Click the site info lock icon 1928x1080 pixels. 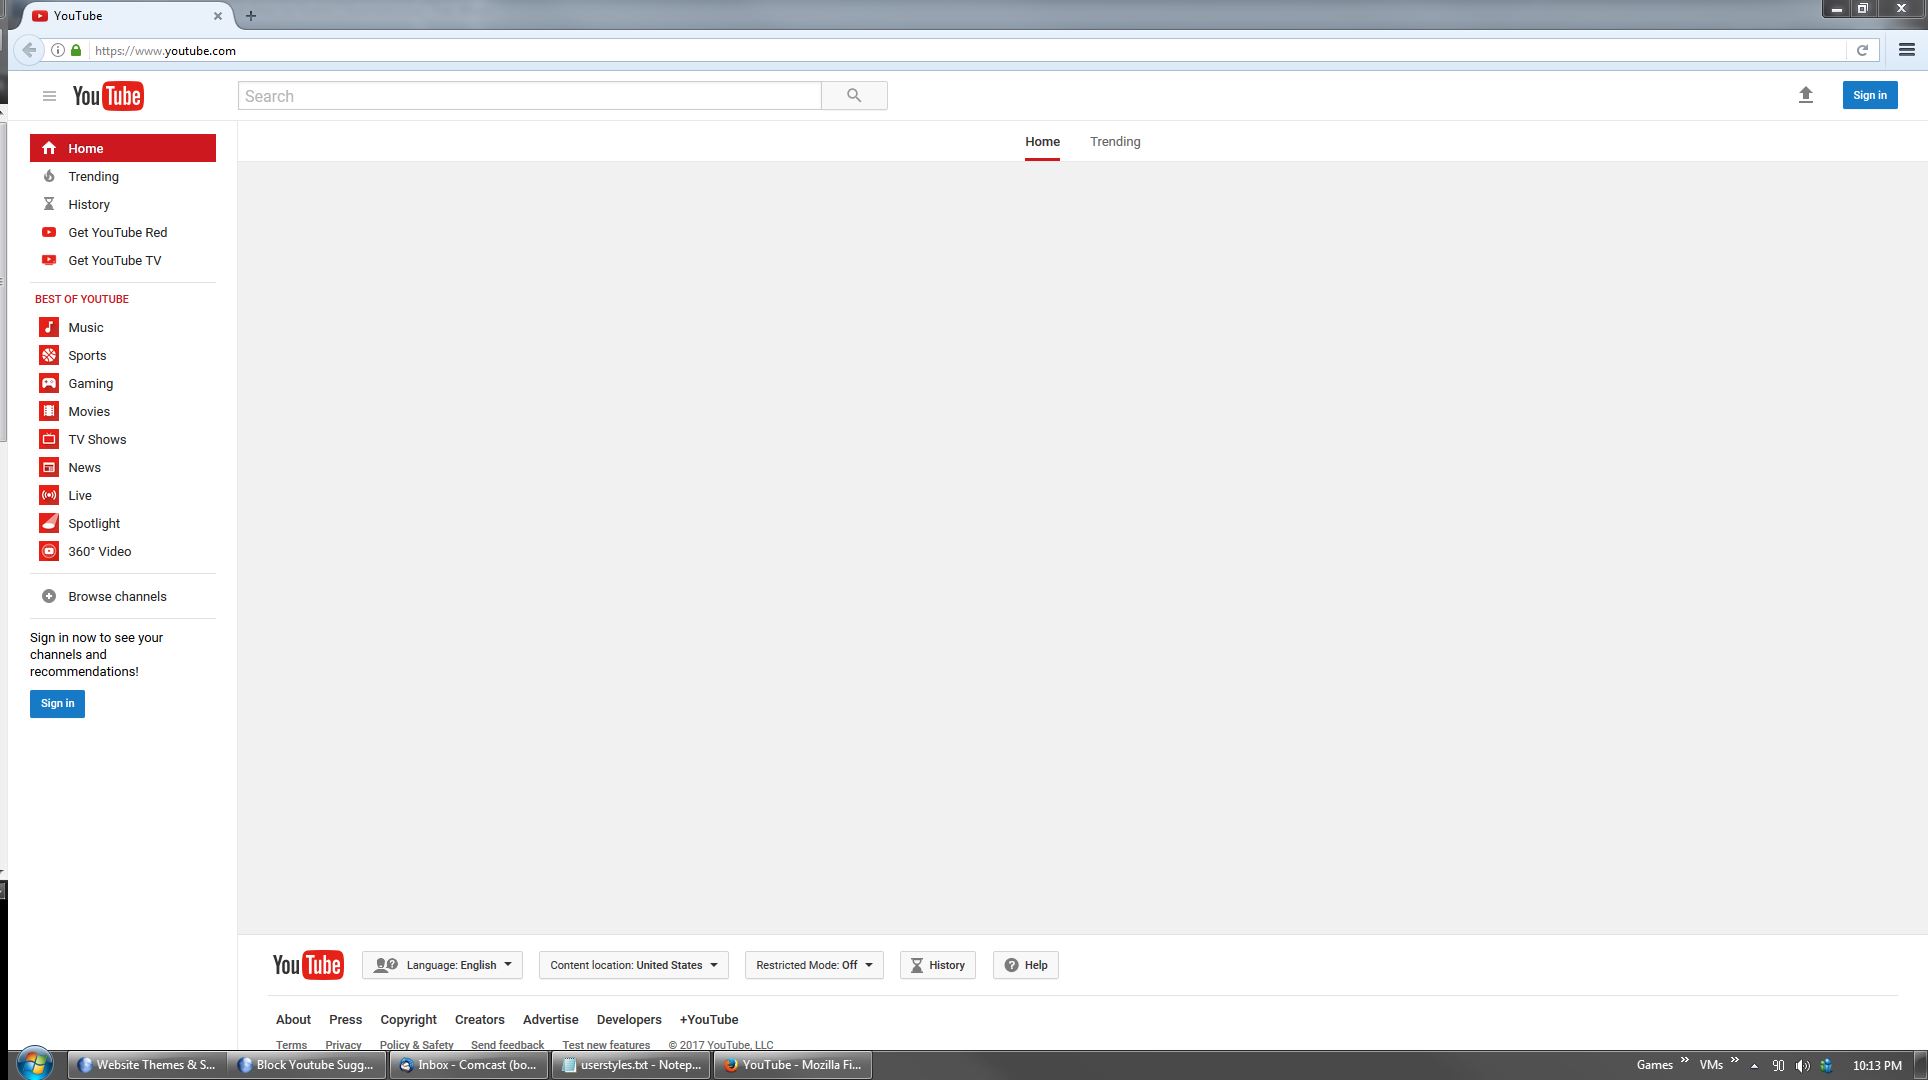tap(76, 50)
